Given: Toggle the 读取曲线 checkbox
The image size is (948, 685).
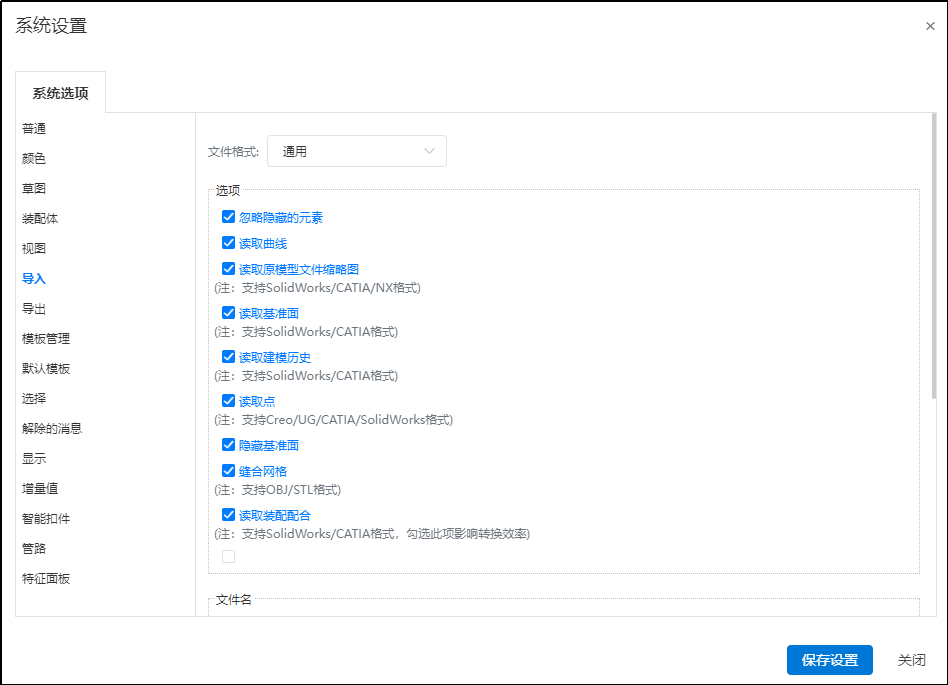Looking at the screenshot, I should pyautogui.click(x=228, y=243).
